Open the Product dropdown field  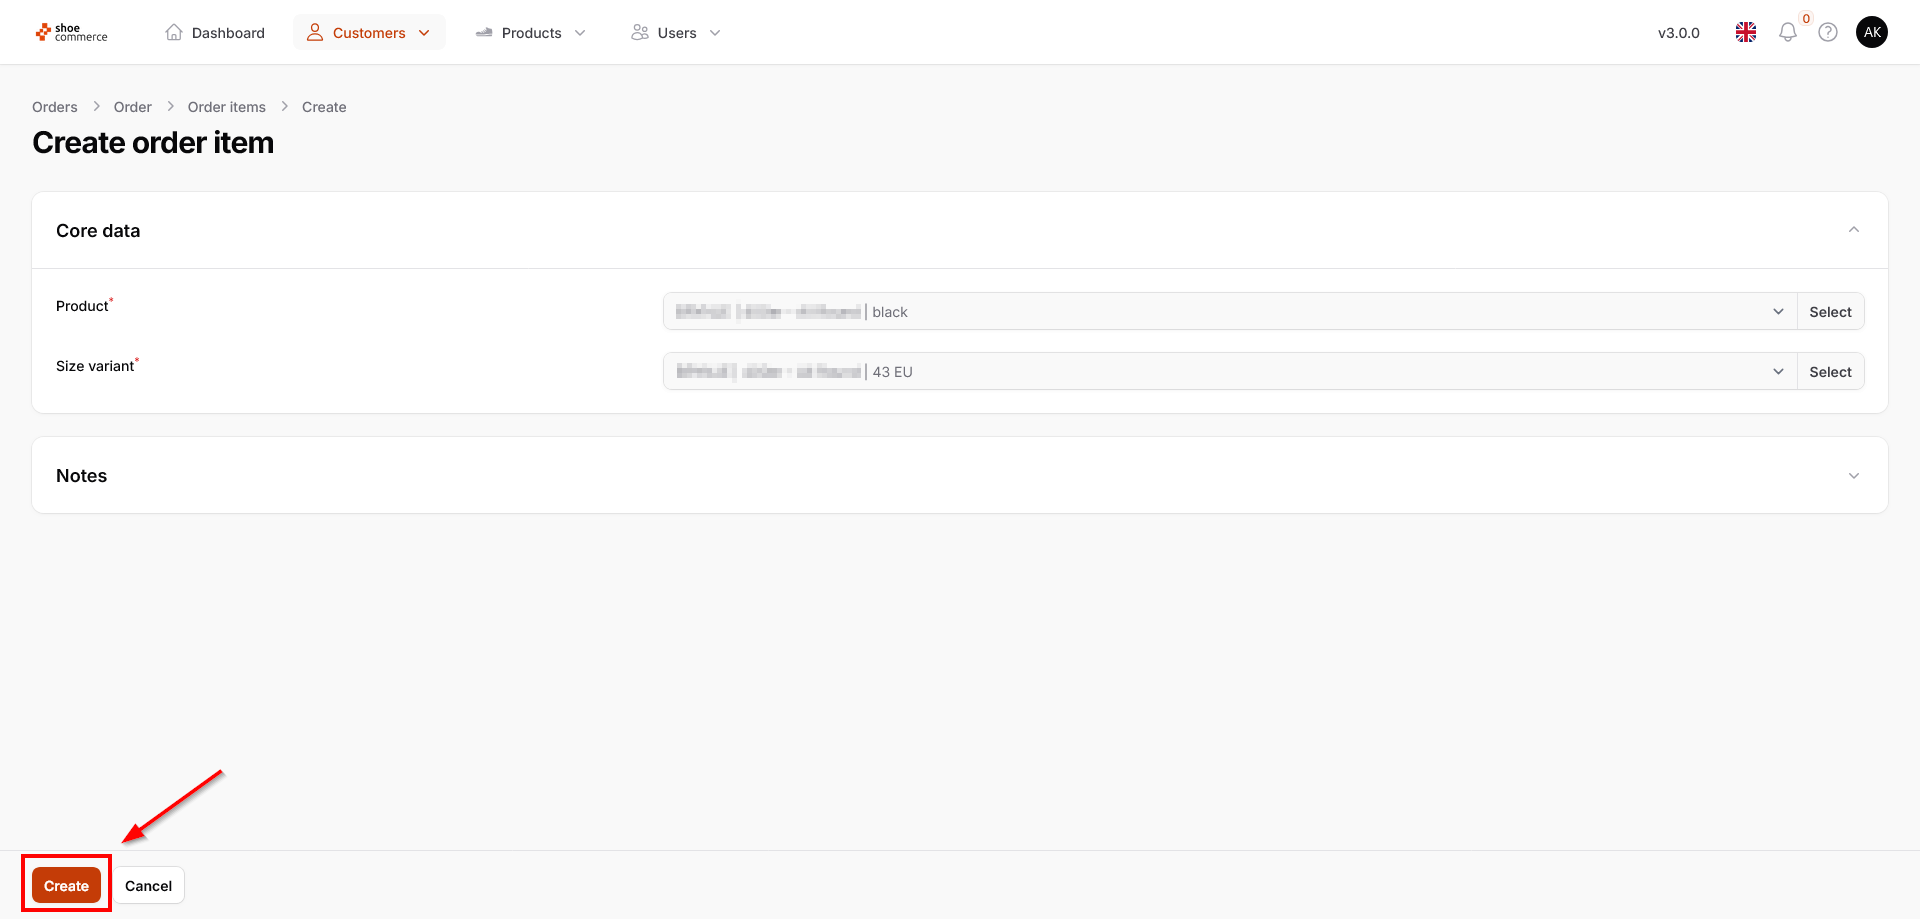(x=1230, y=311)
